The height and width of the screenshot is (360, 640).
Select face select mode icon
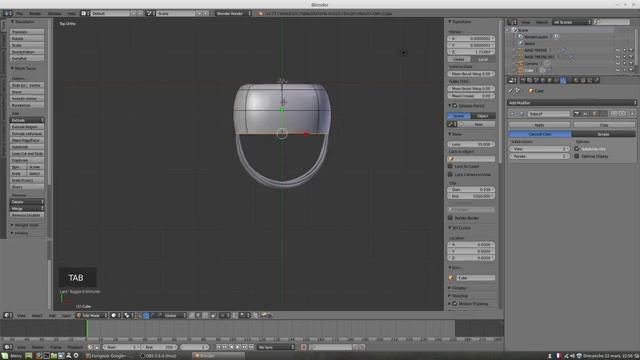pyautogui.click(x=205, y=315)
